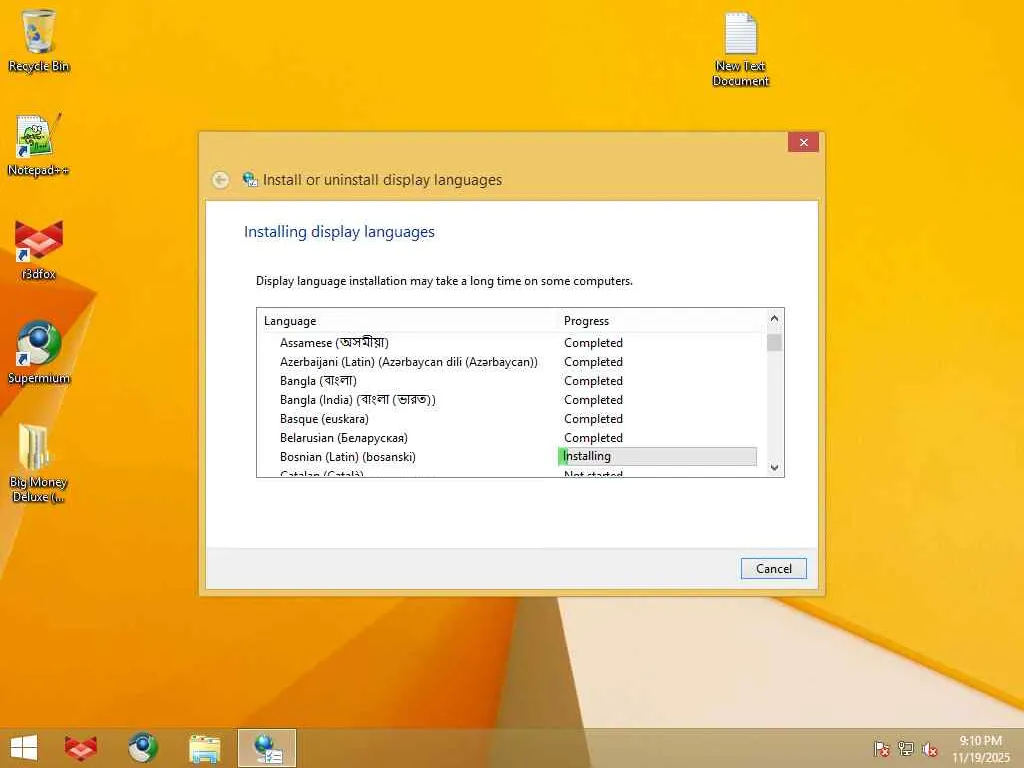Close the display languages dialog

pos(803,142)
